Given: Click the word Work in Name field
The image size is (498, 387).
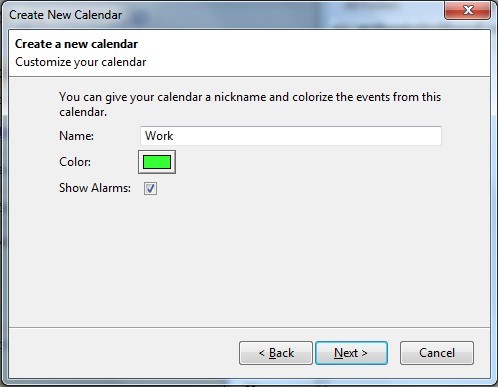Looking at the screenshot, I should coord(159,136).
